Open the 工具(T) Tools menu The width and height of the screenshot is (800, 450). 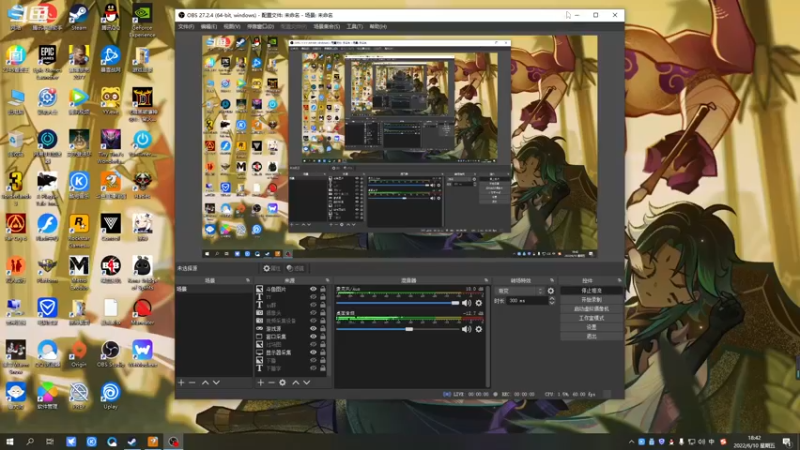[355, 27]
